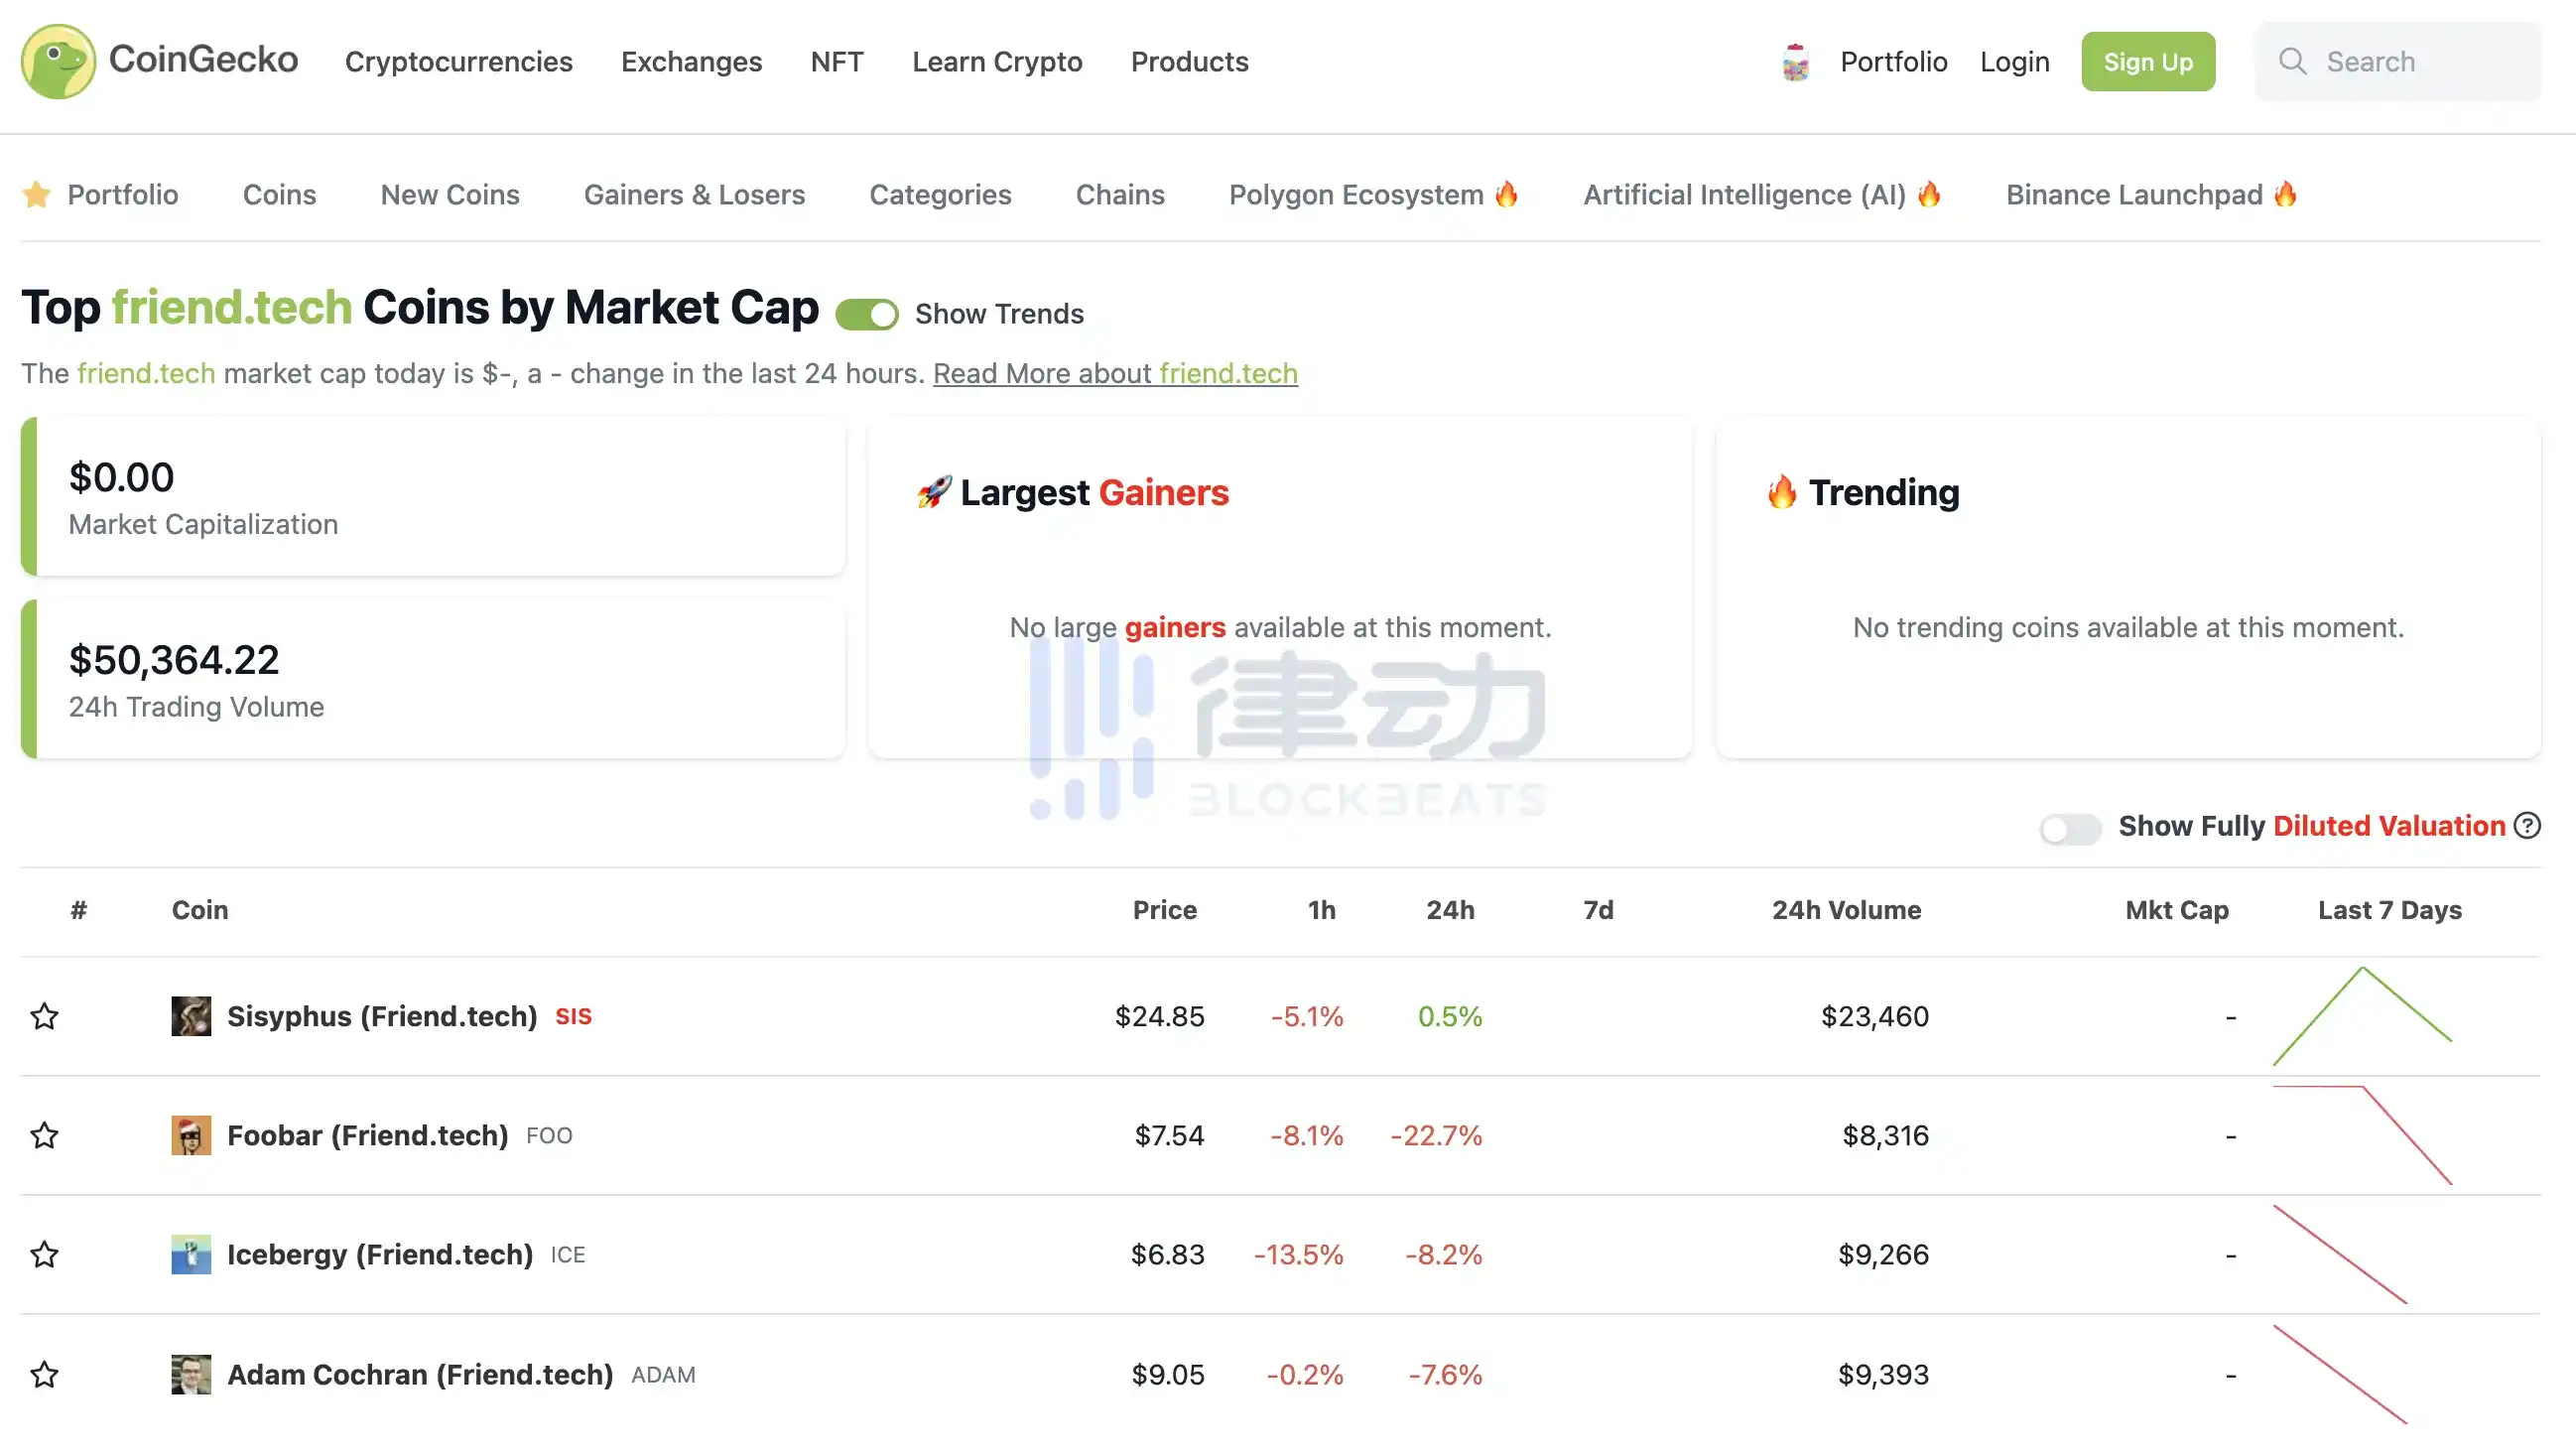The width and height of the screenshot is (2576, 1455).
Task: Disable the Show Trends toggle
Action: tap(867, 314)
